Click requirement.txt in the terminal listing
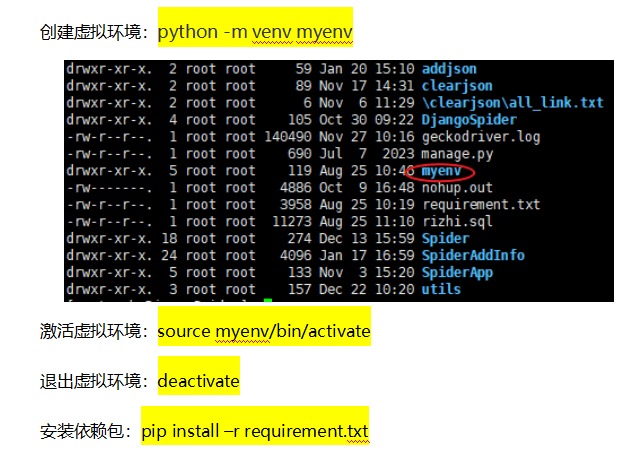This screenshot has height=450, width=617. tap(481, 204)
